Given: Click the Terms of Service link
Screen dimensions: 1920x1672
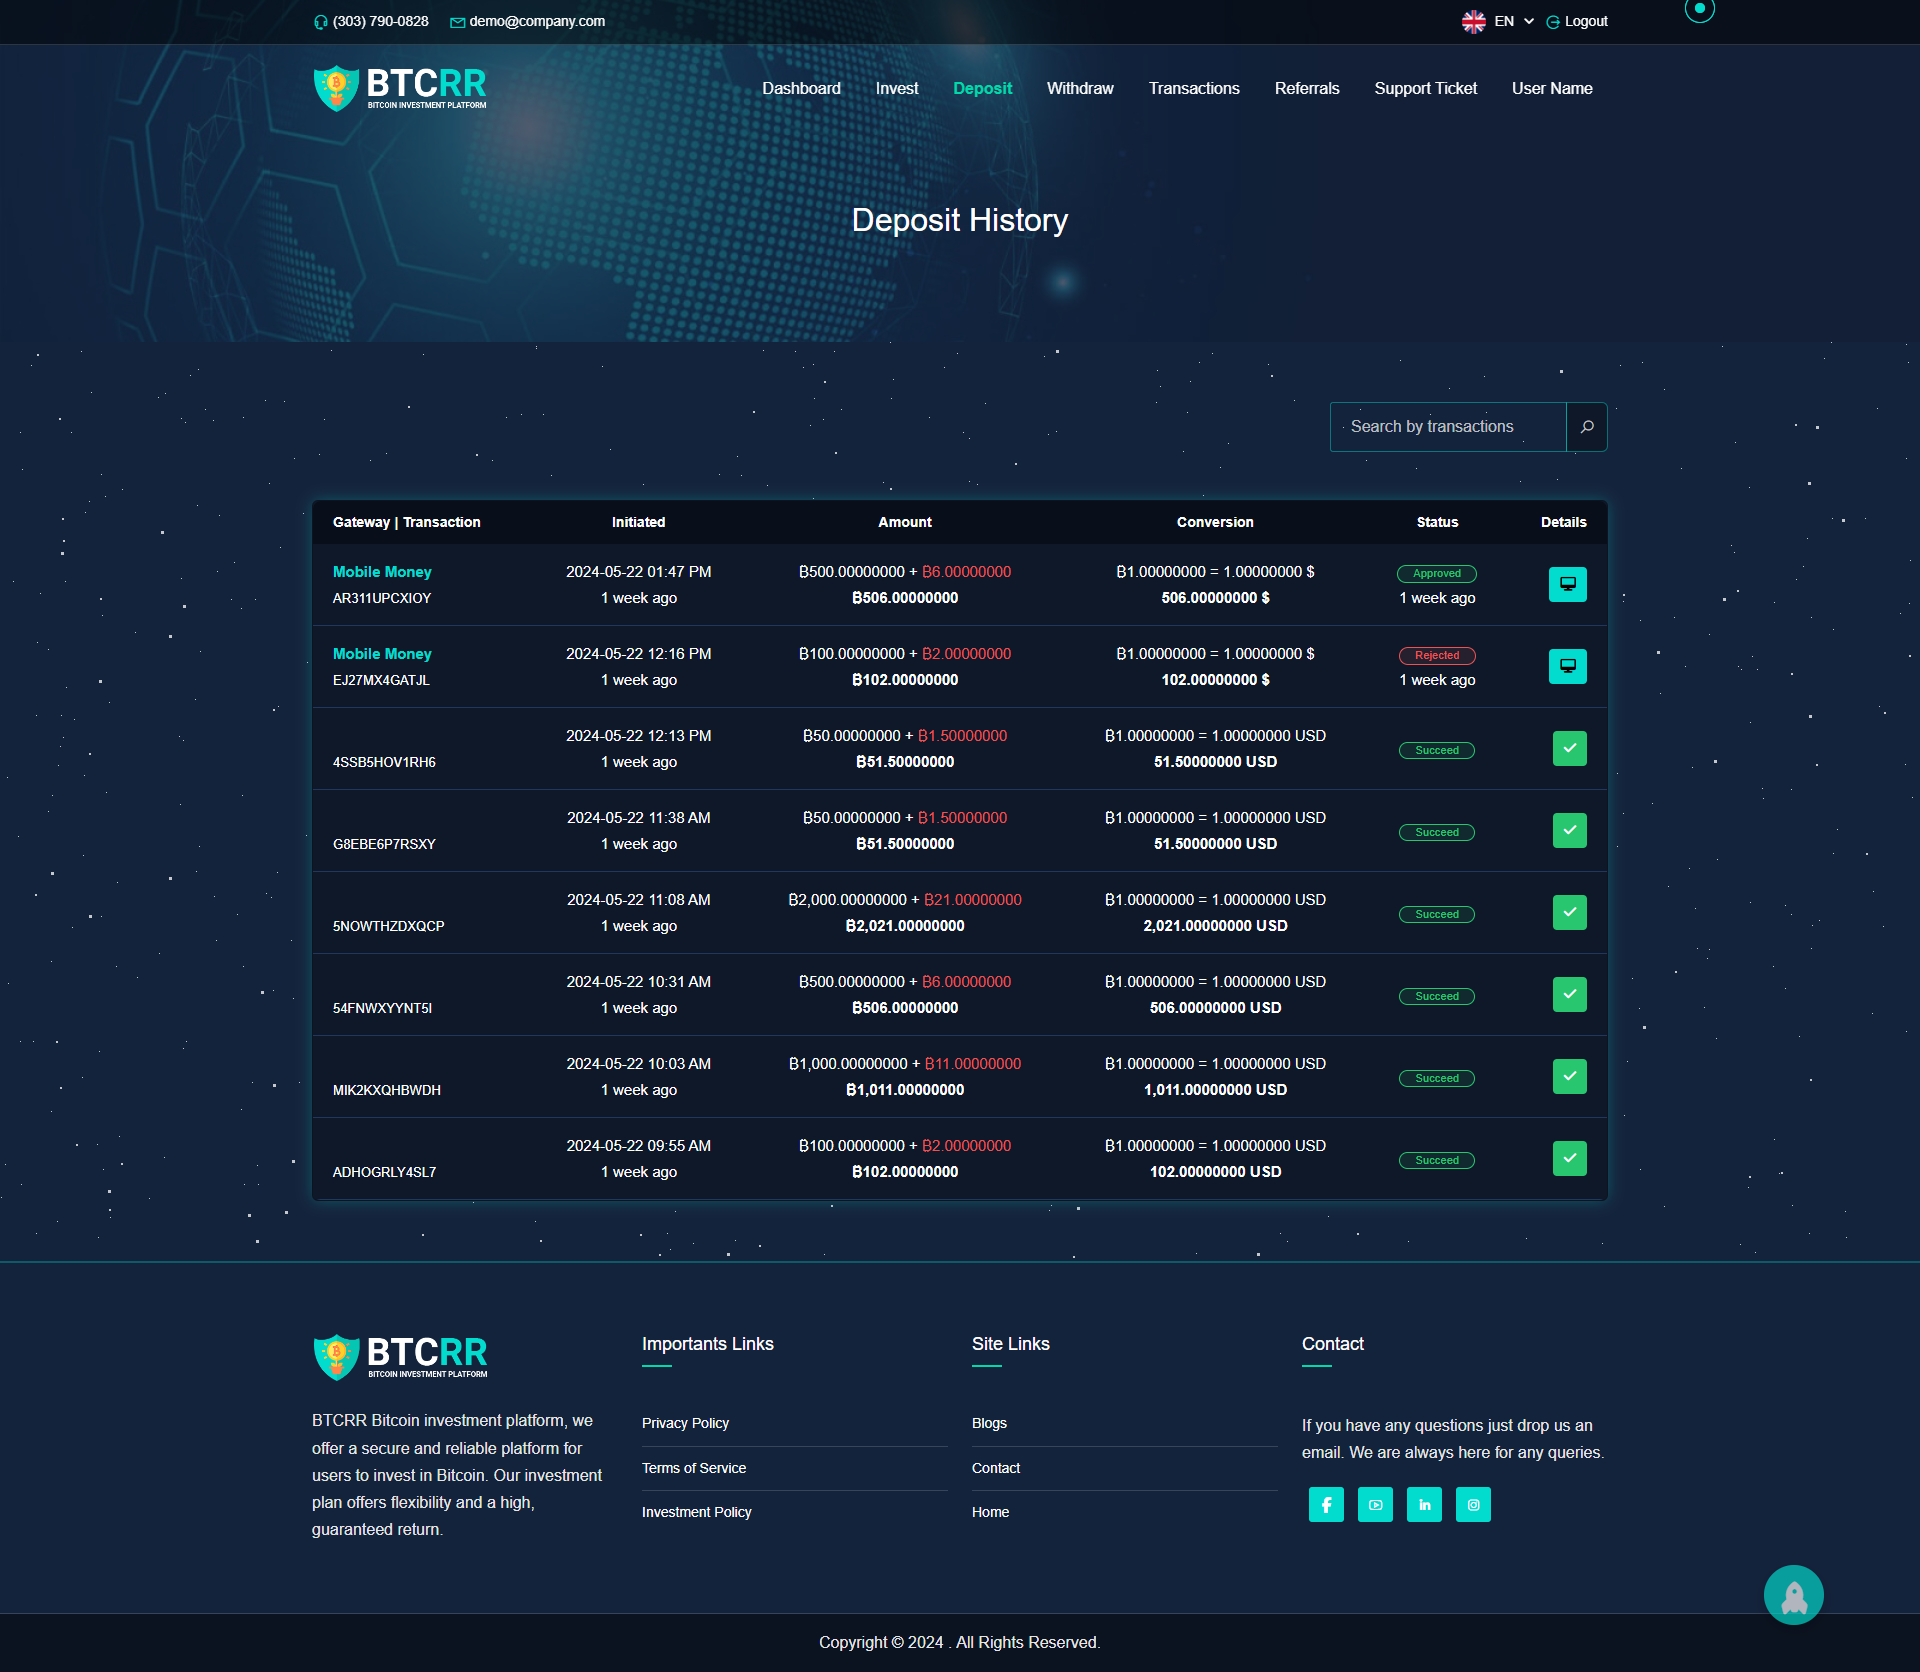Looking at the screenshot, I should click(x=693, y=1467).
